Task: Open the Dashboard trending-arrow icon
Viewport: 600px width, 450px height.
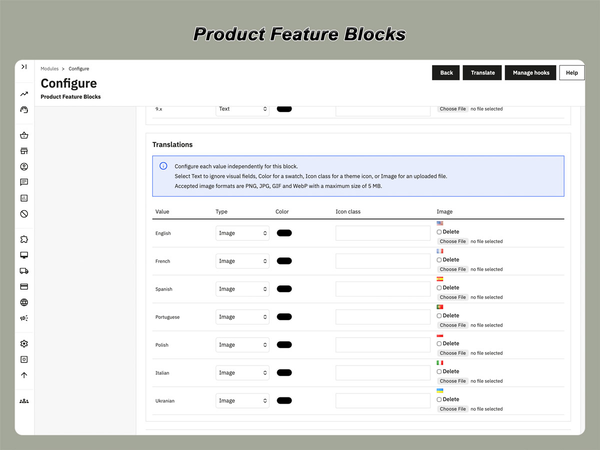Action: tap(24, 94)
